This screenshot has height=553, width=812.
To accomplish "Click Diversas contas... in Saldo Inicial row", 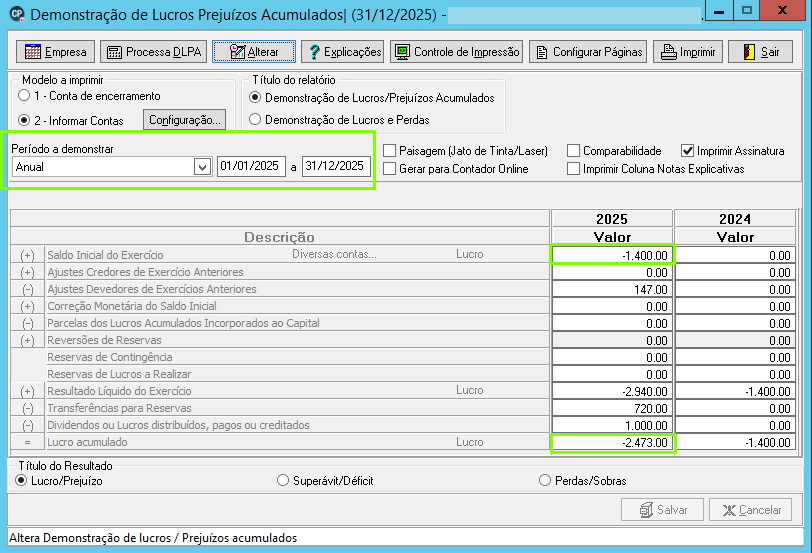I will [x=334, y=254].
